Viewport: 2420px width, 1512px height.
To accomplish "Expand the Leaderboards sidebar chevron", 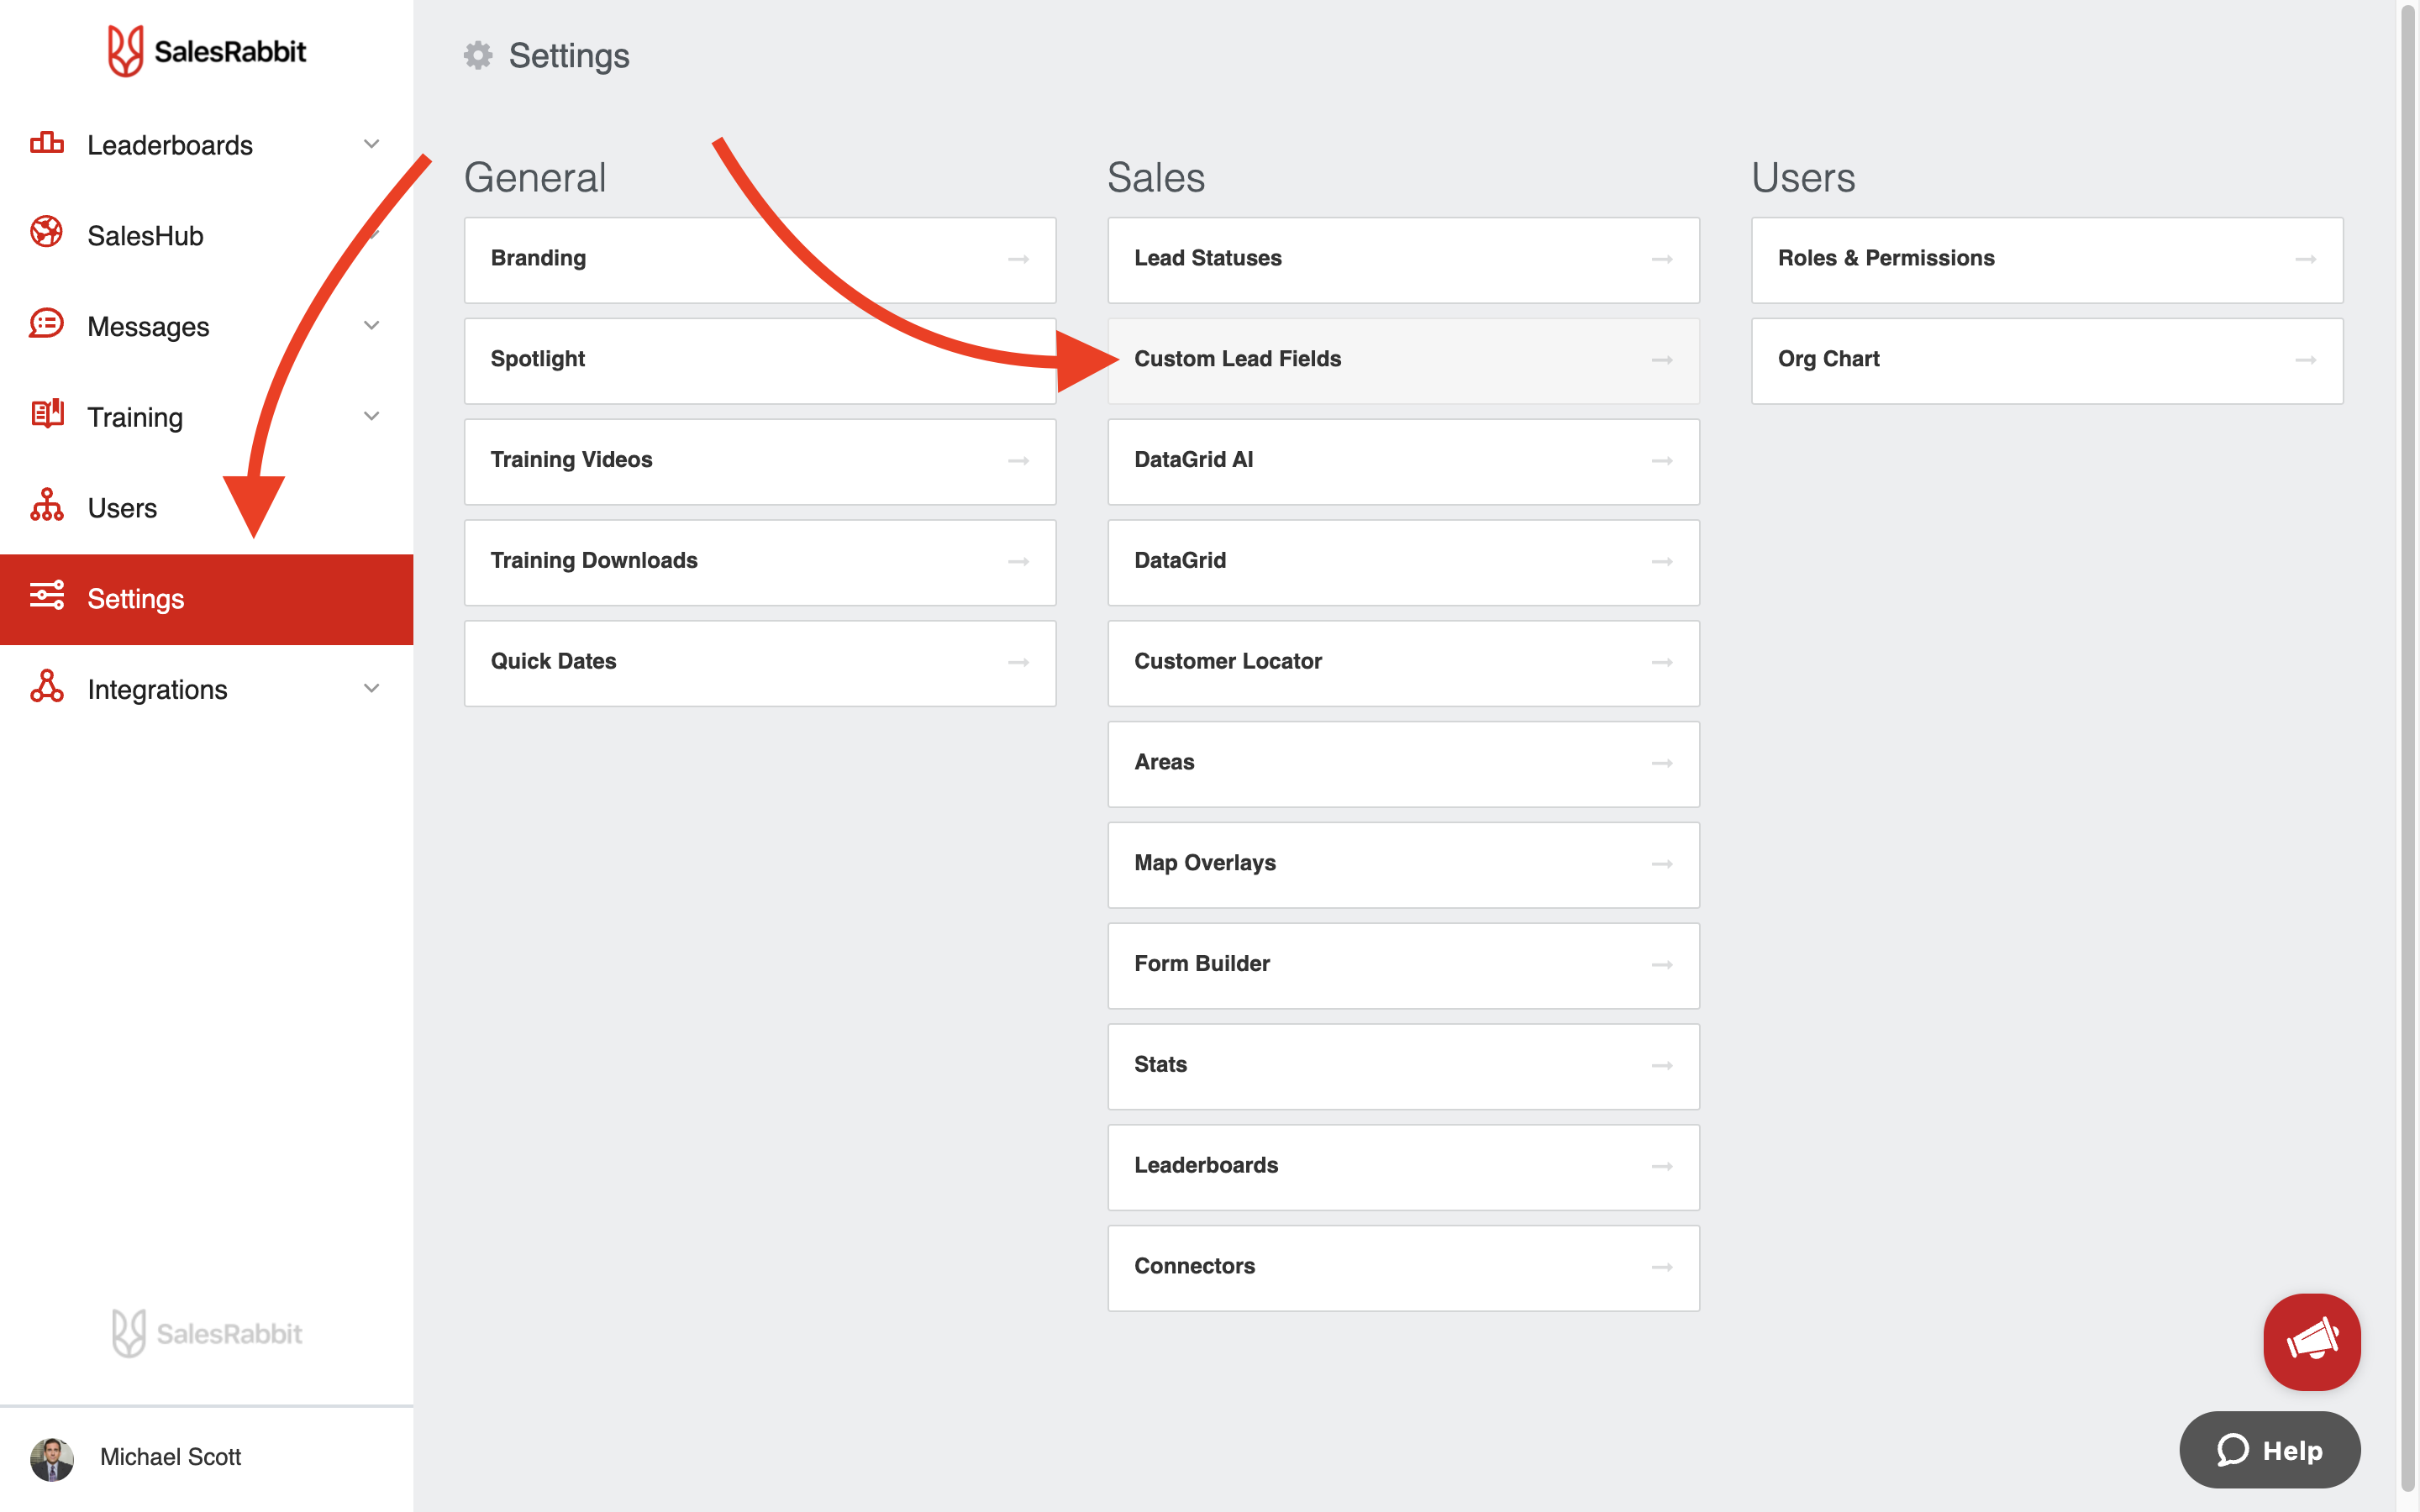I will (x=371, y=144).
